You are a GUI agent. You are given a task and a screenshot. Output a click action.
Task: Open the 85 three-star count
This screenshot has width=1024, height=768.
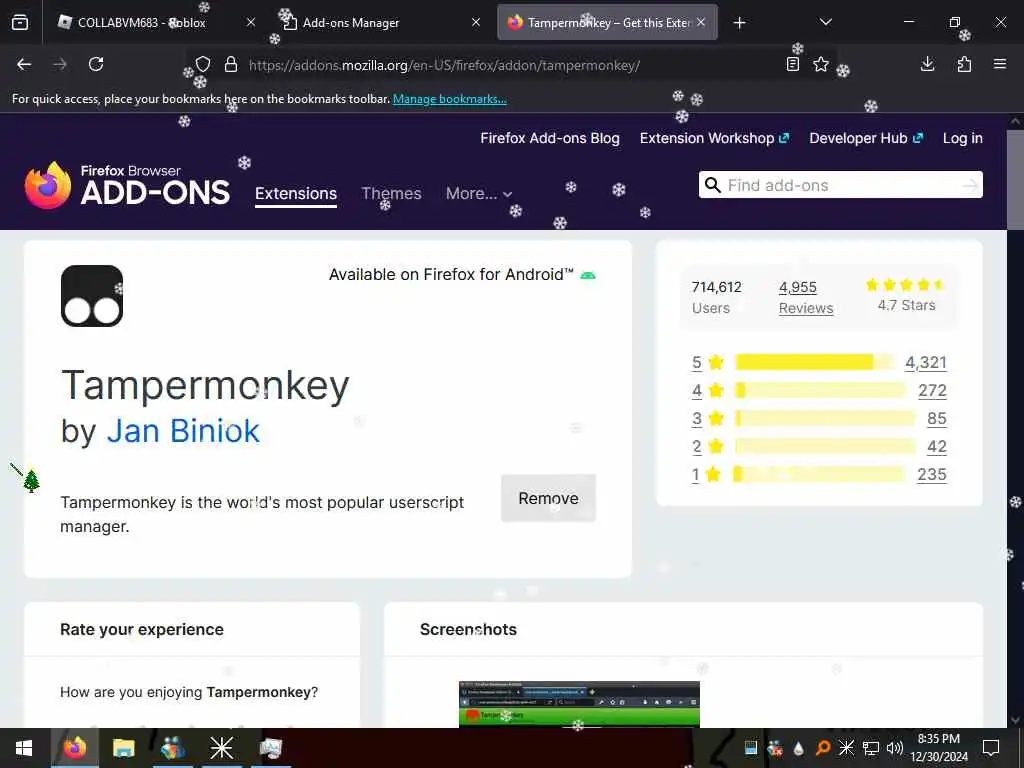pyautogui.click(x=936, y=419)
